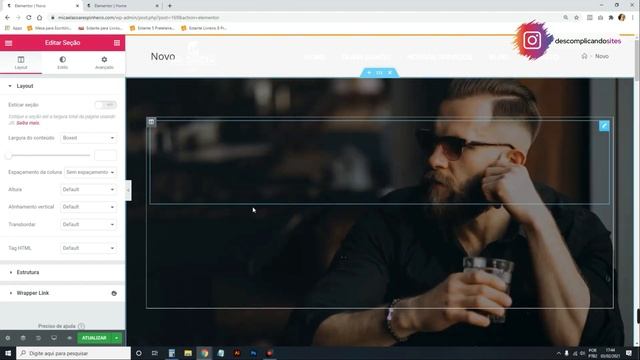Follow the Saiba mais link
Viewport: 640px width, 360px height.
28,123
